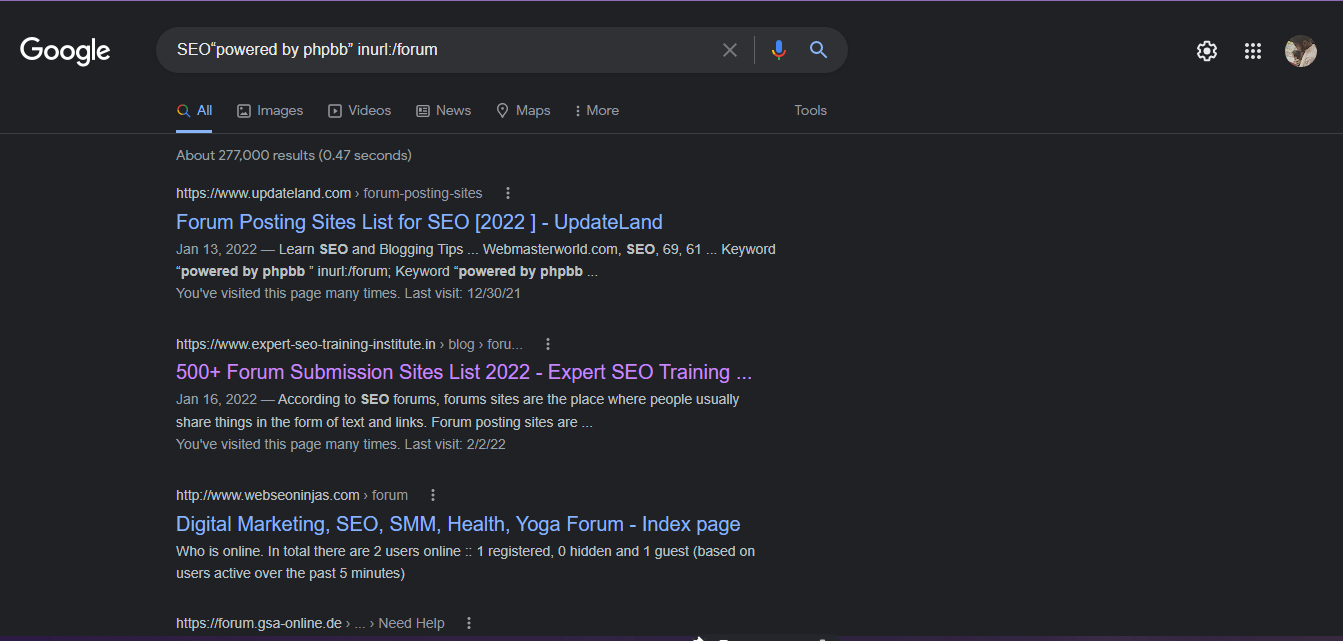Switch to Videos tab

(x=360, y=111)
